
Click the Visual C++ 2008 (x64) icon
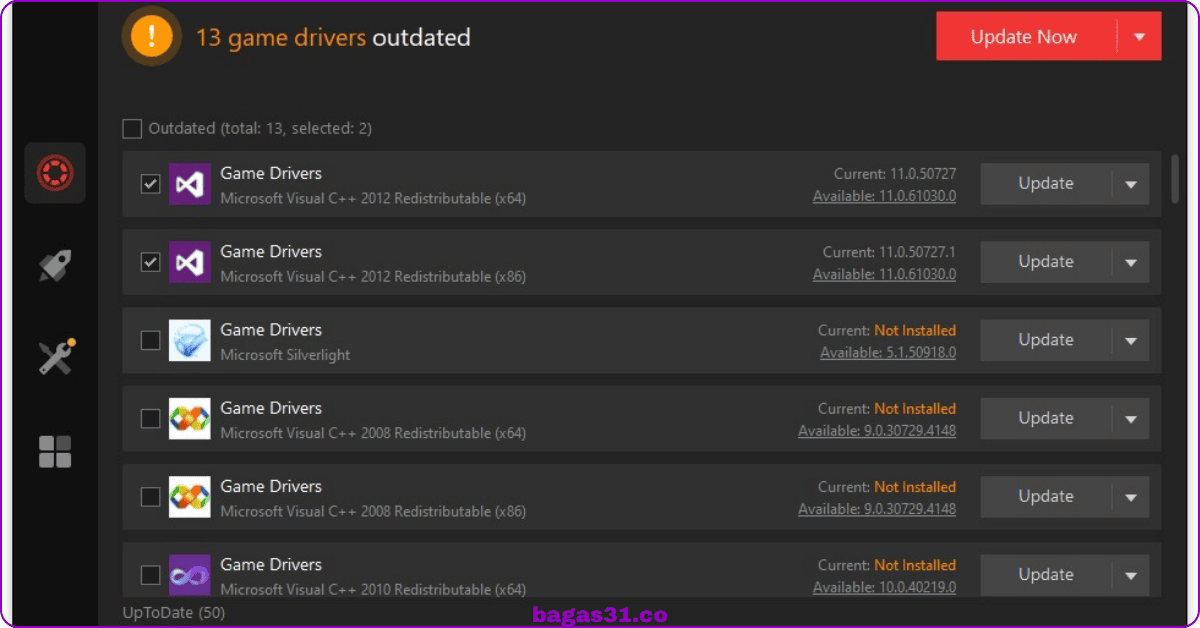point(190,418)
